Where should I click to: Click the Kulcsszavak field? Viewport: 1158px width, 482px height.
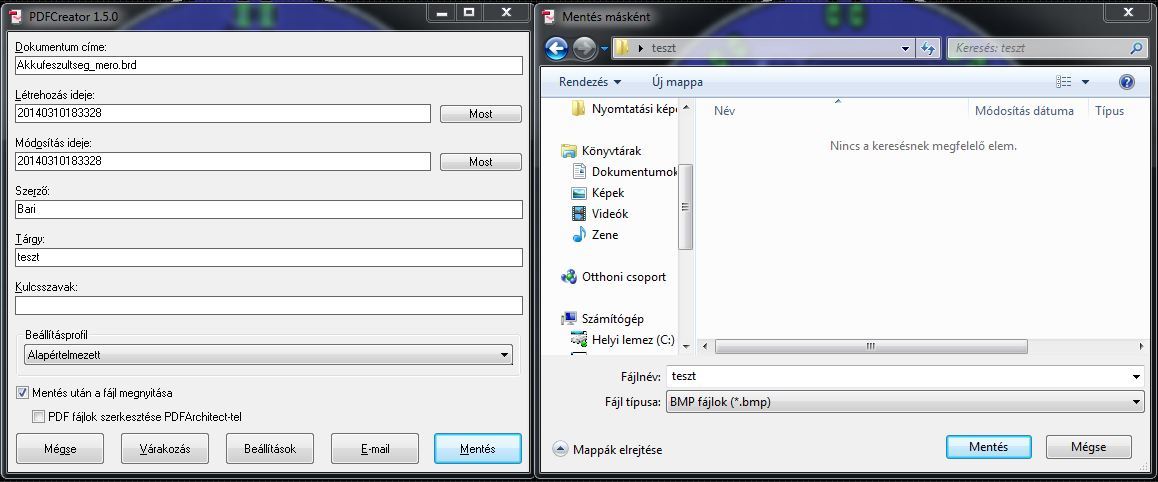pyautogui.click(x=269, y=305)
